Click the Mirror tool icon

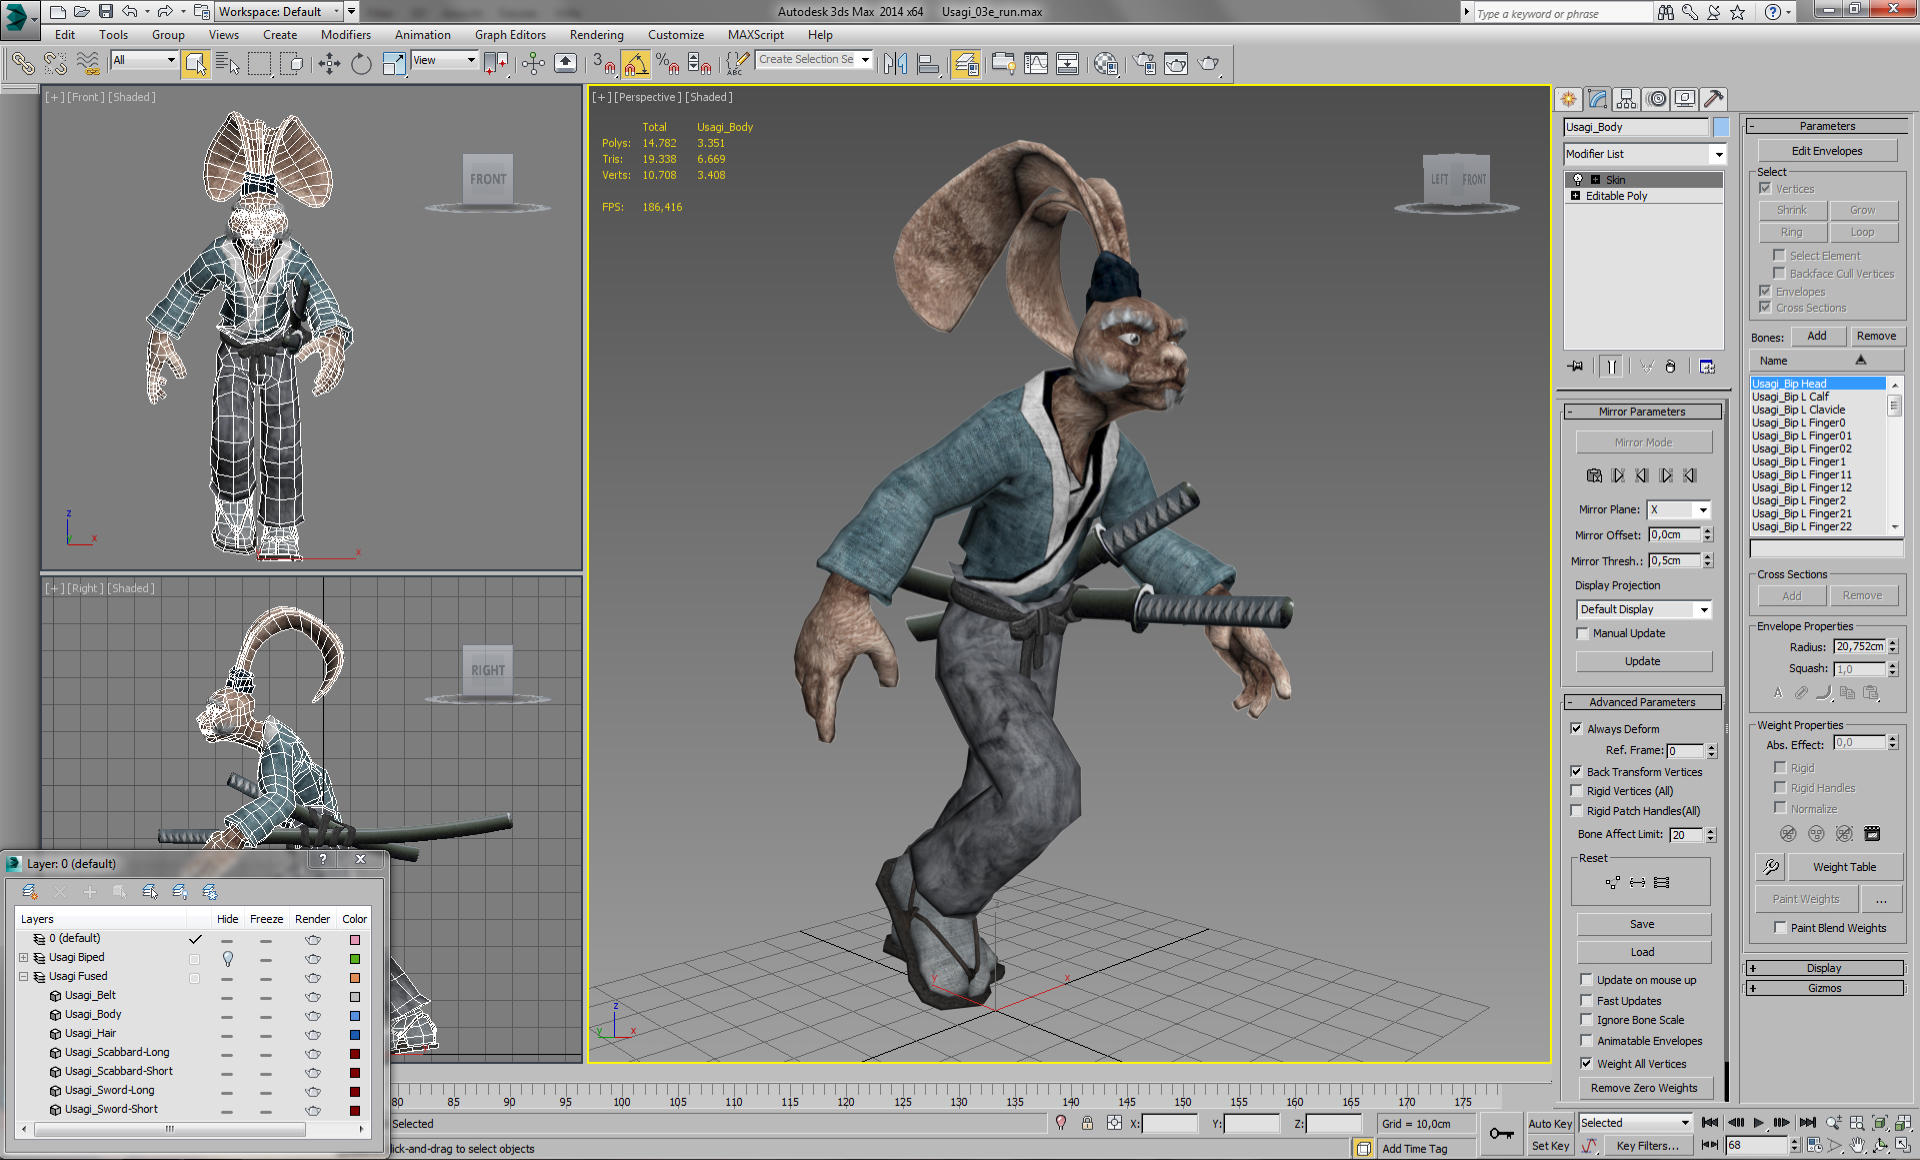[x=896, y=64]
